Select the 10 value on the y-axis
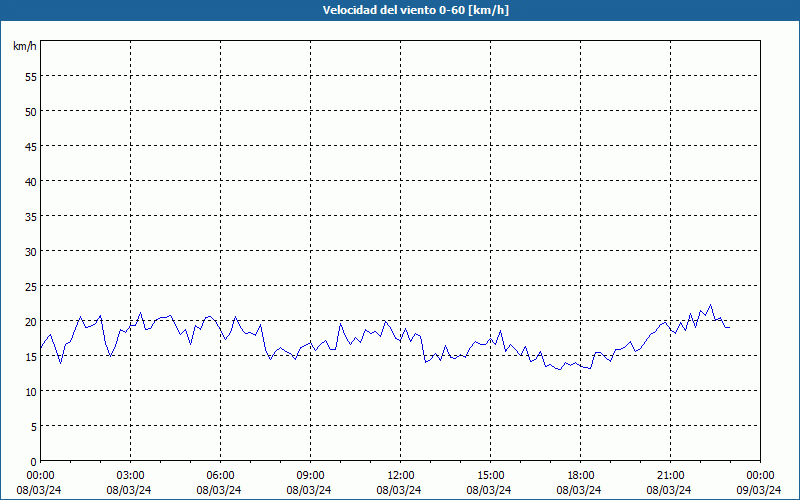This screenshot has height=500, width=800. 31,392
